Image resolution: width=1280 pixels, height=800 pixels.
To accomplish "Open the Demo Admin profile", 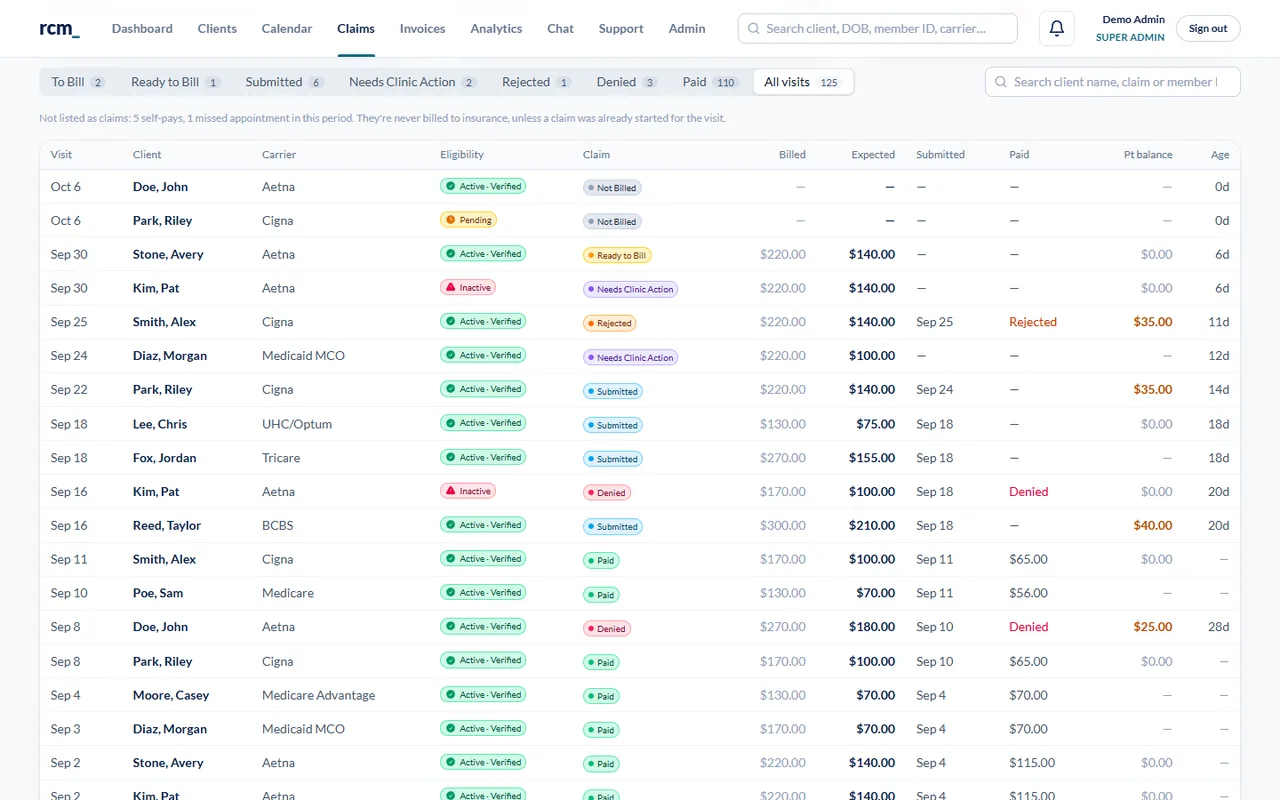I will pyautogui.click(x=1133, y=28).
